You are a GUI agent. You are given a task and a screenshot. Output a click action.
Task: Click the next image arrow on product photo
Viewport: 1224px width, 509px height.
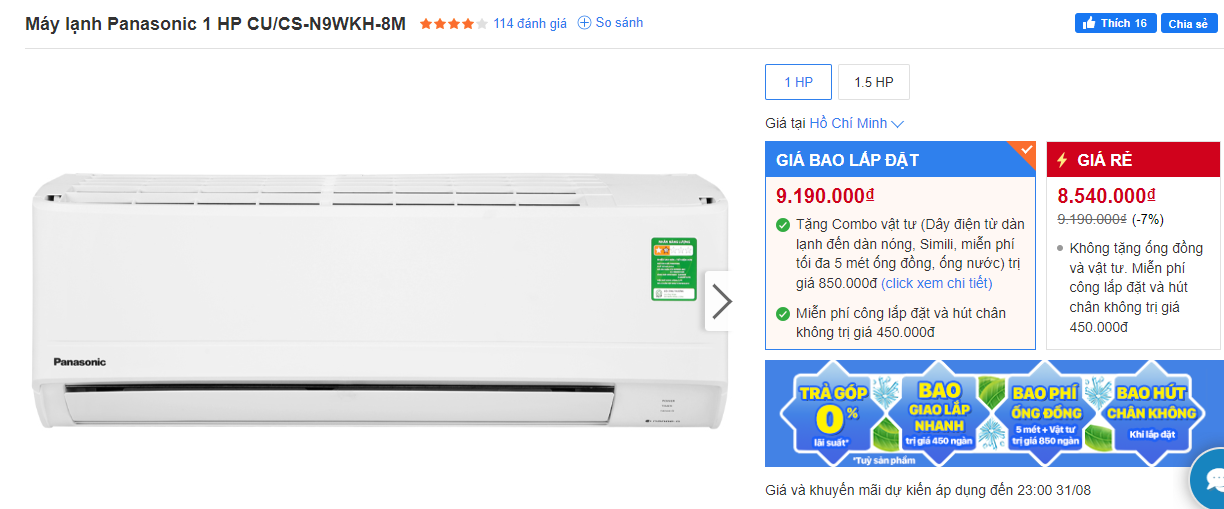click(x=721, y=301)
